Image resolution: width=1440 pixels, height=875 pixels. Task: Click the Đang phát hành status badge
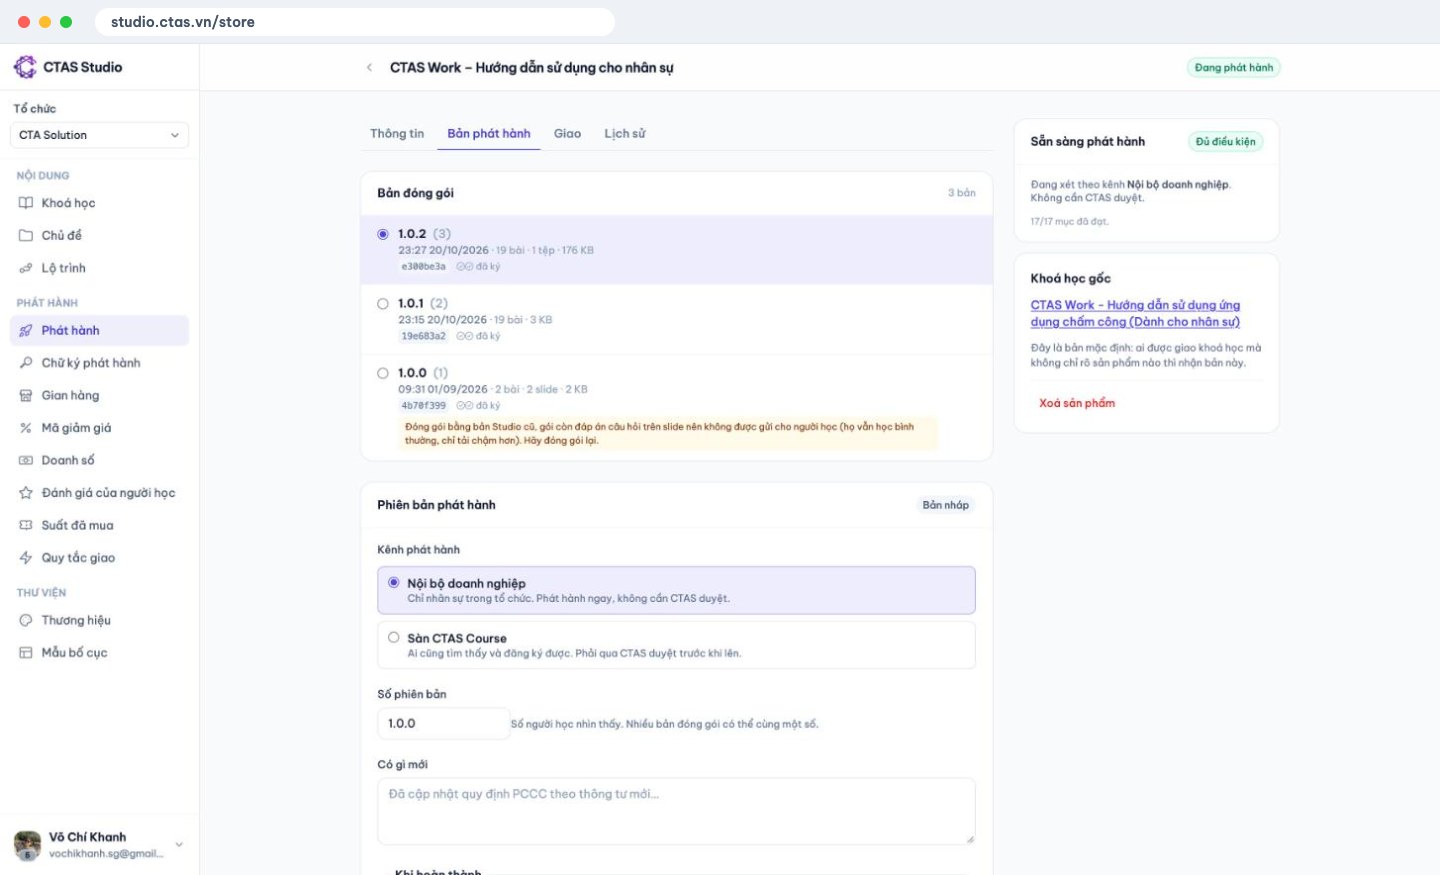1234,68
